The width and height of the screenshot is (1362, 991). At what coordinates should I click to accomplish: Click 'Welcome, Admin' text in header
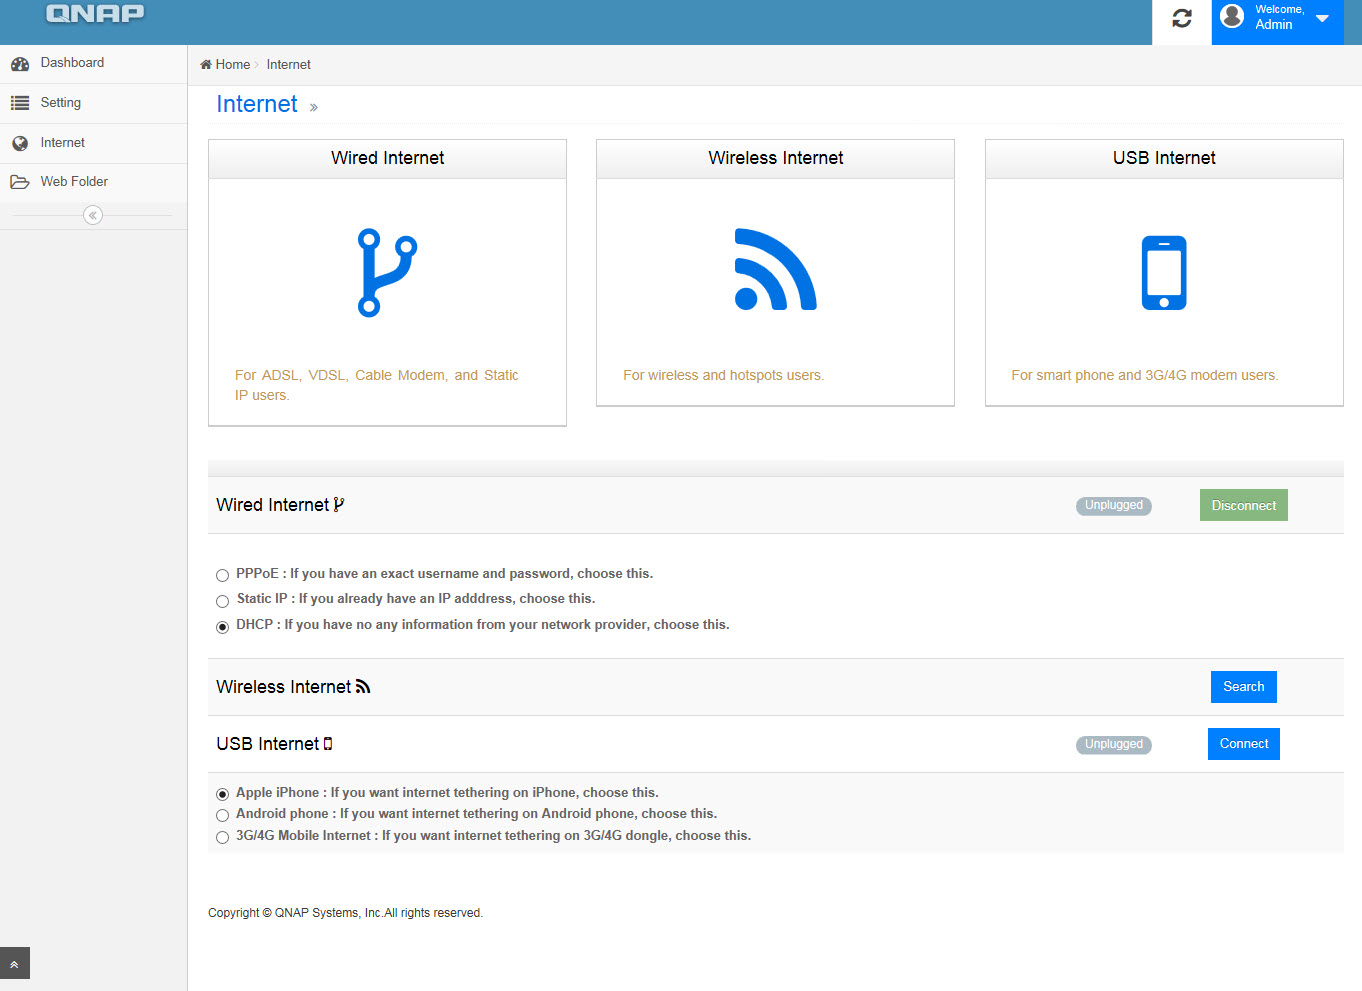tap(1279, 17)
